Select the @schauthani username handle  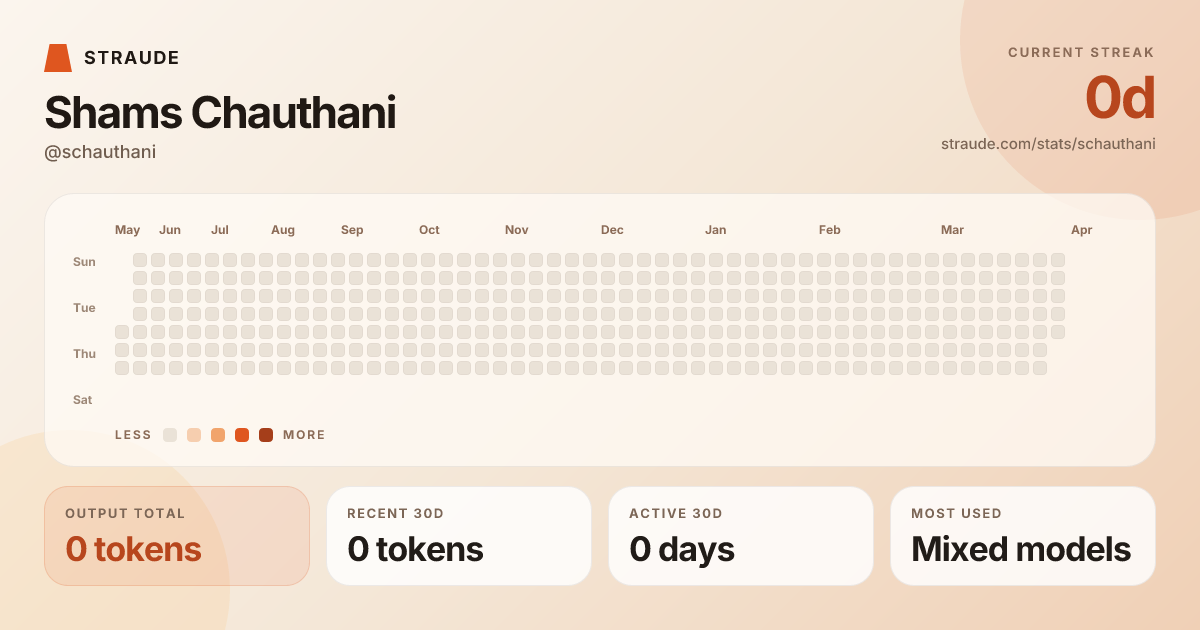(100, 152)
